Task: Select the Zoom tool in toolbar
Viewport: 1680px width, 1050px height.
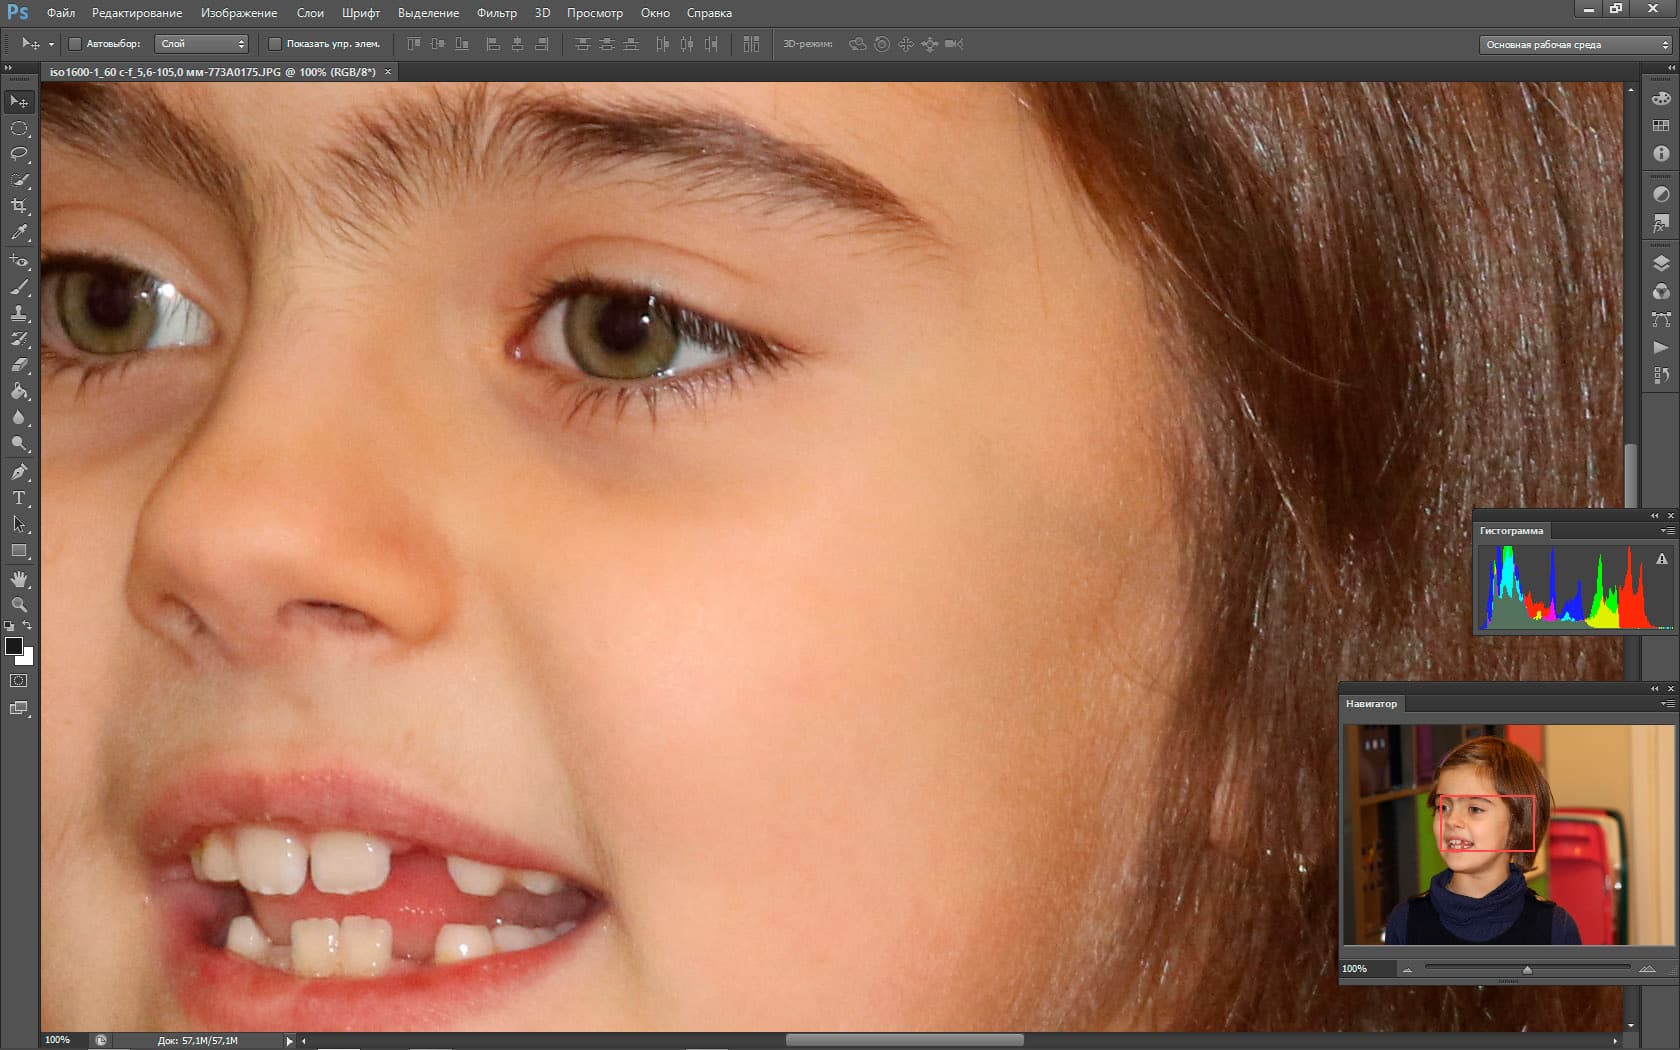Action: click(19, 605)
